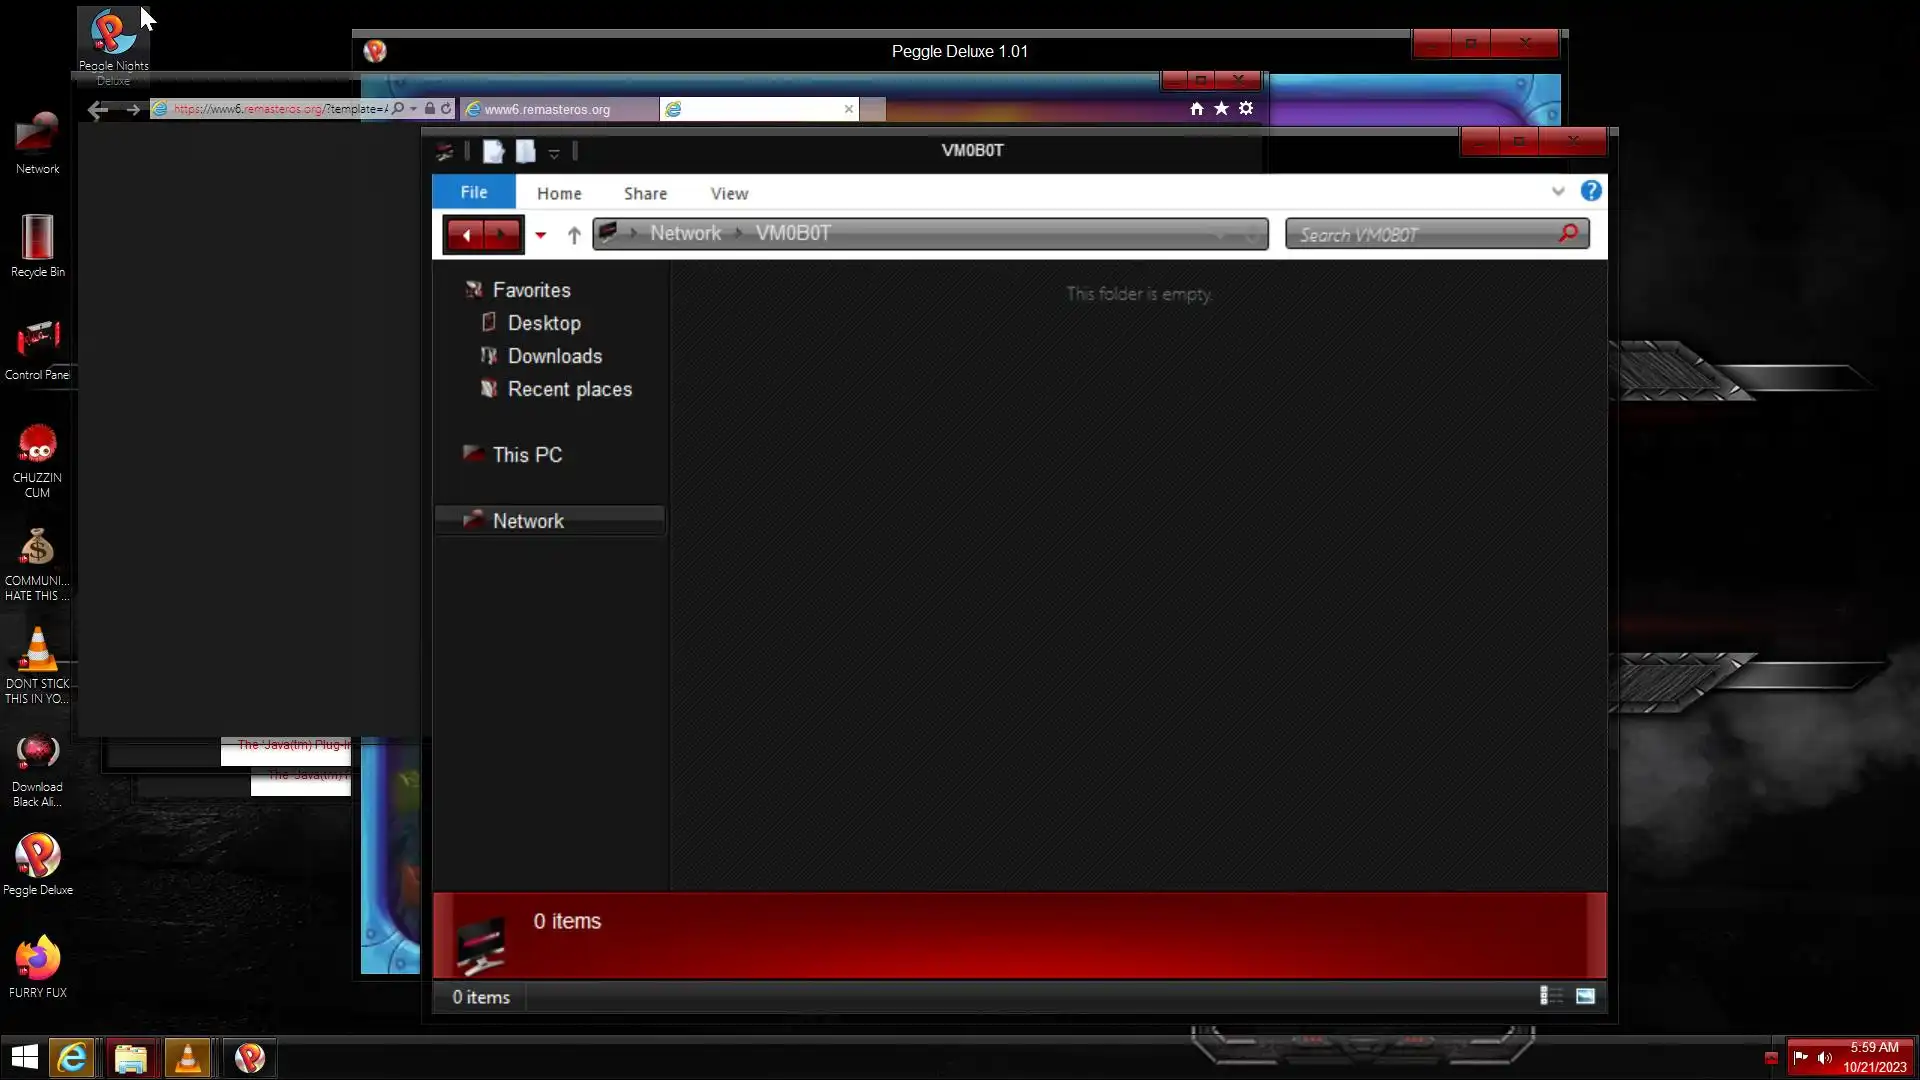1920x1080 pixels.
Task: Click Network in the address breadcrumb
Action: (685, 233)
